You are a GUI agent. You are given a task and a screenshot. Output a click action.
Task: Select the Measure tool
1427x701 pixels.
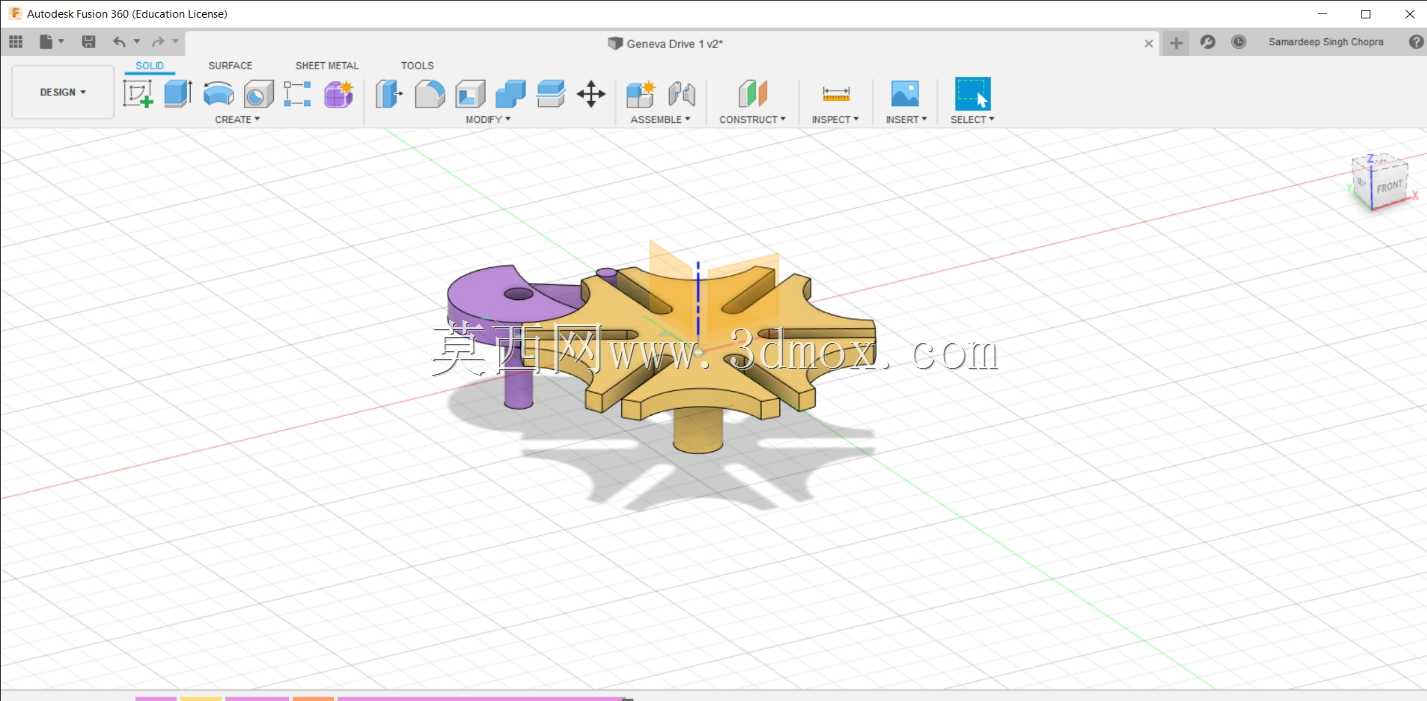click(836, 94)
